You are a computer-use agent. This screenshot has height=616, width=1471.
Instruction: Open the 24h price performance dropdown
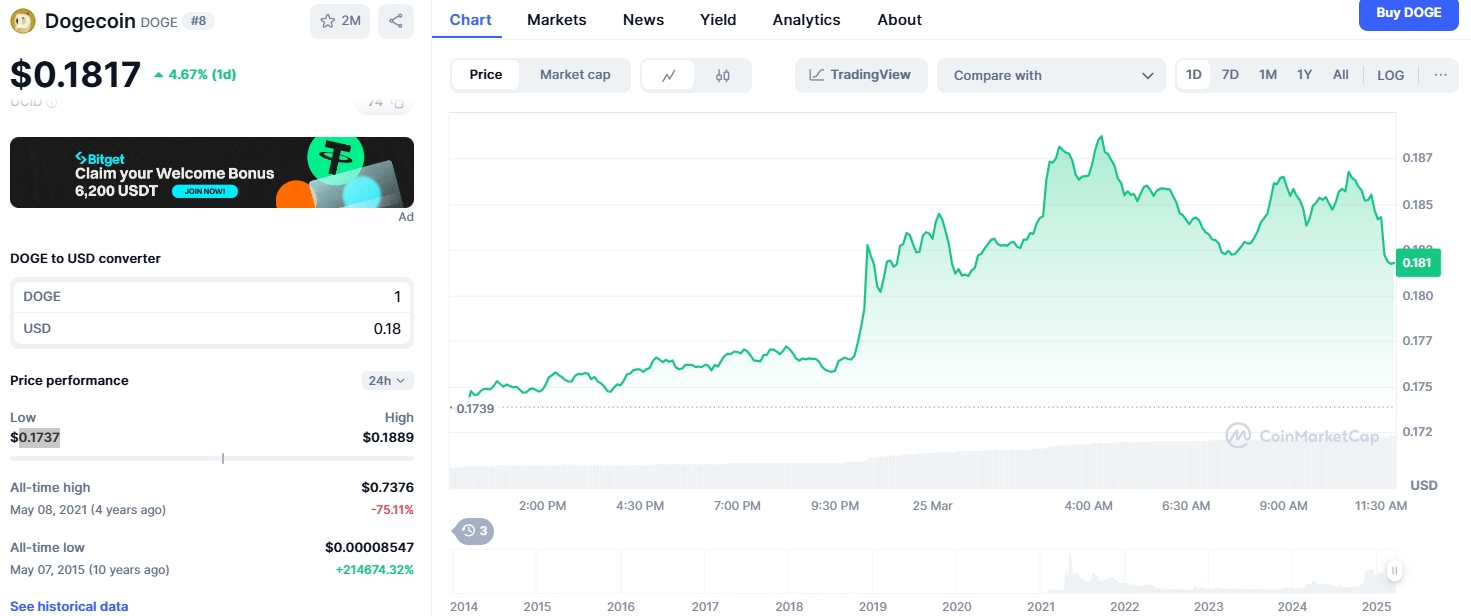pos(387,380)
